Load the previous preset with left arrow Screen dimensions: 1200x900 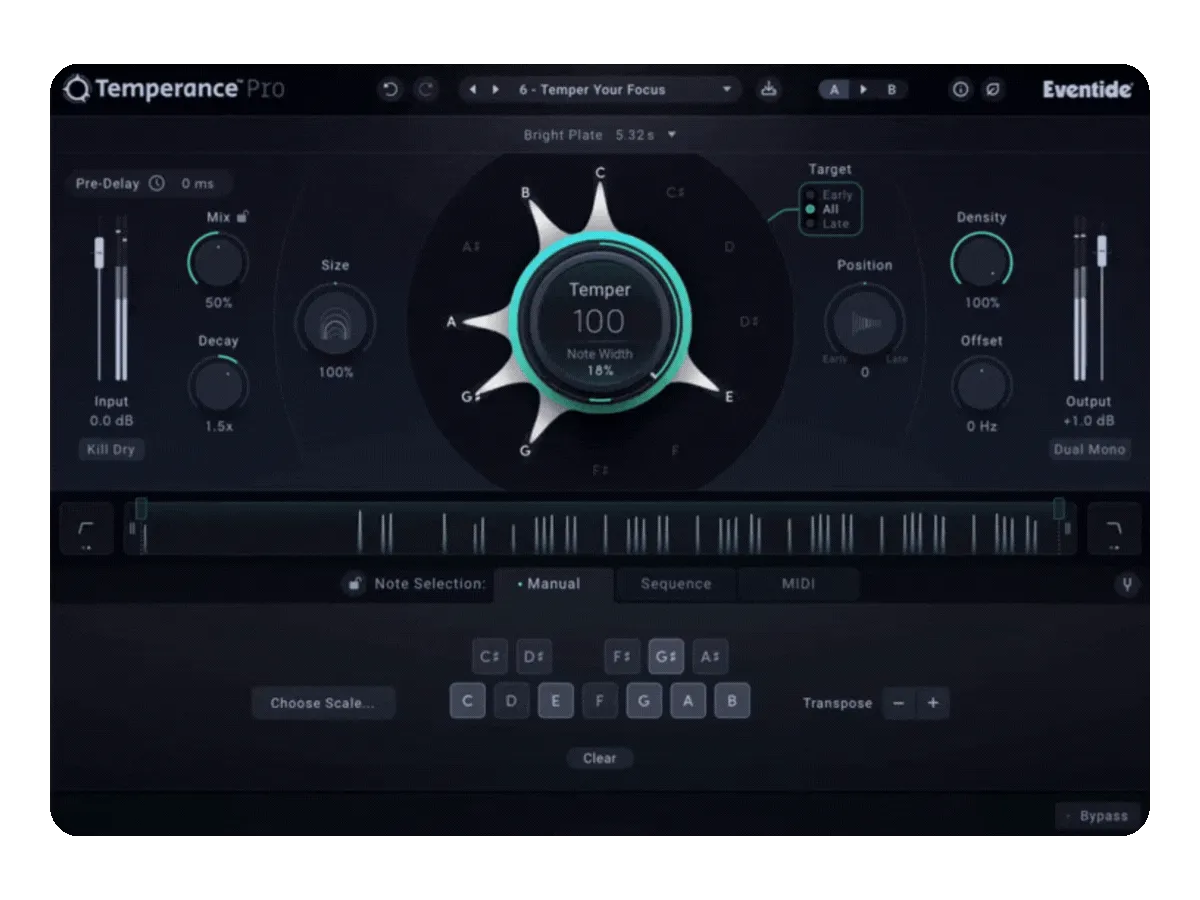click(x=473, y=90)
